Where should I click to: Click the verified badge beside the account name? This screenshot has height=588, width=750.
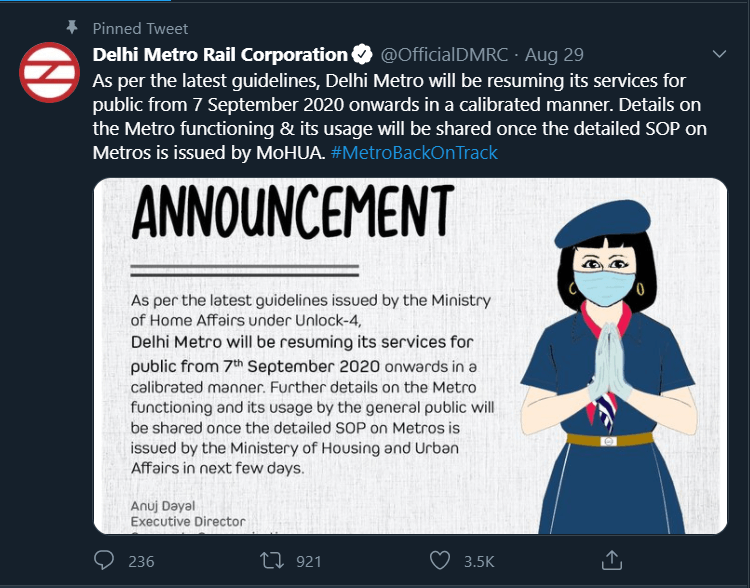(x=362, y=54)
